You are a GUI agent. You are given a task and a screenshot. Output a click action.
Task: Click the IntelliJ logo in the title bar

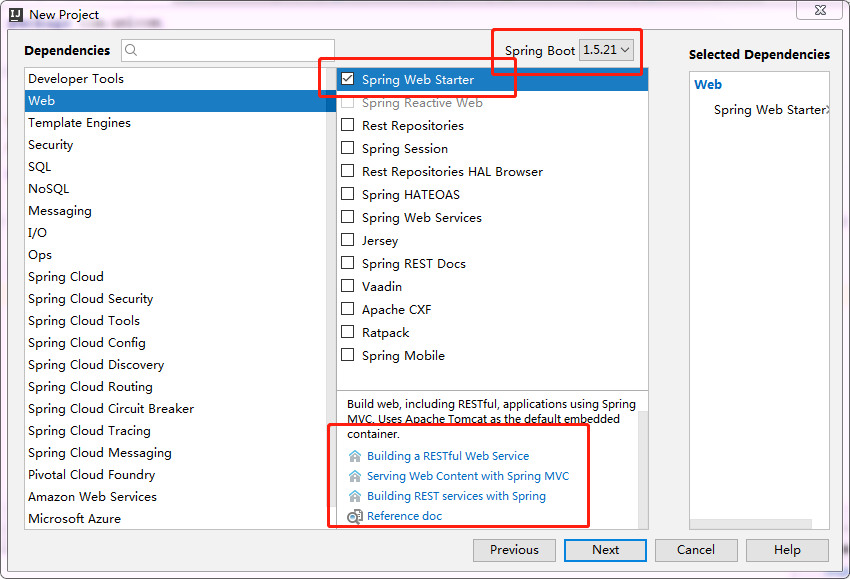click(x=16, y=15)
